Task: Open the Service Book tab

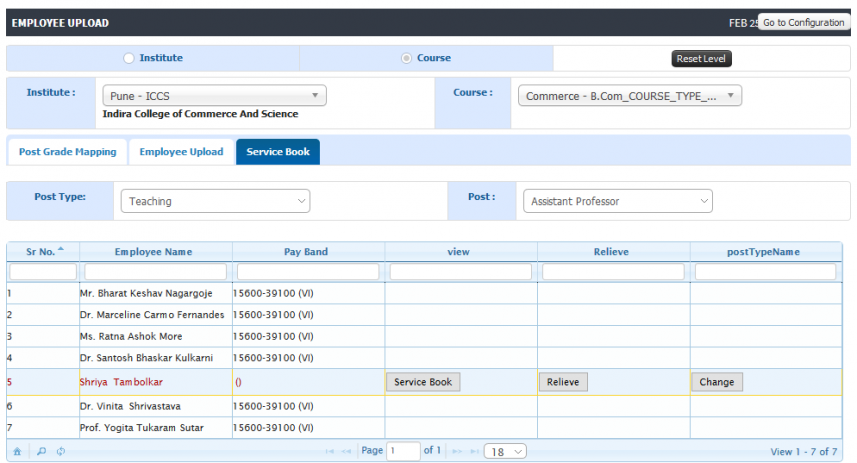Action: pyautogui.click(x=278, y=152)
